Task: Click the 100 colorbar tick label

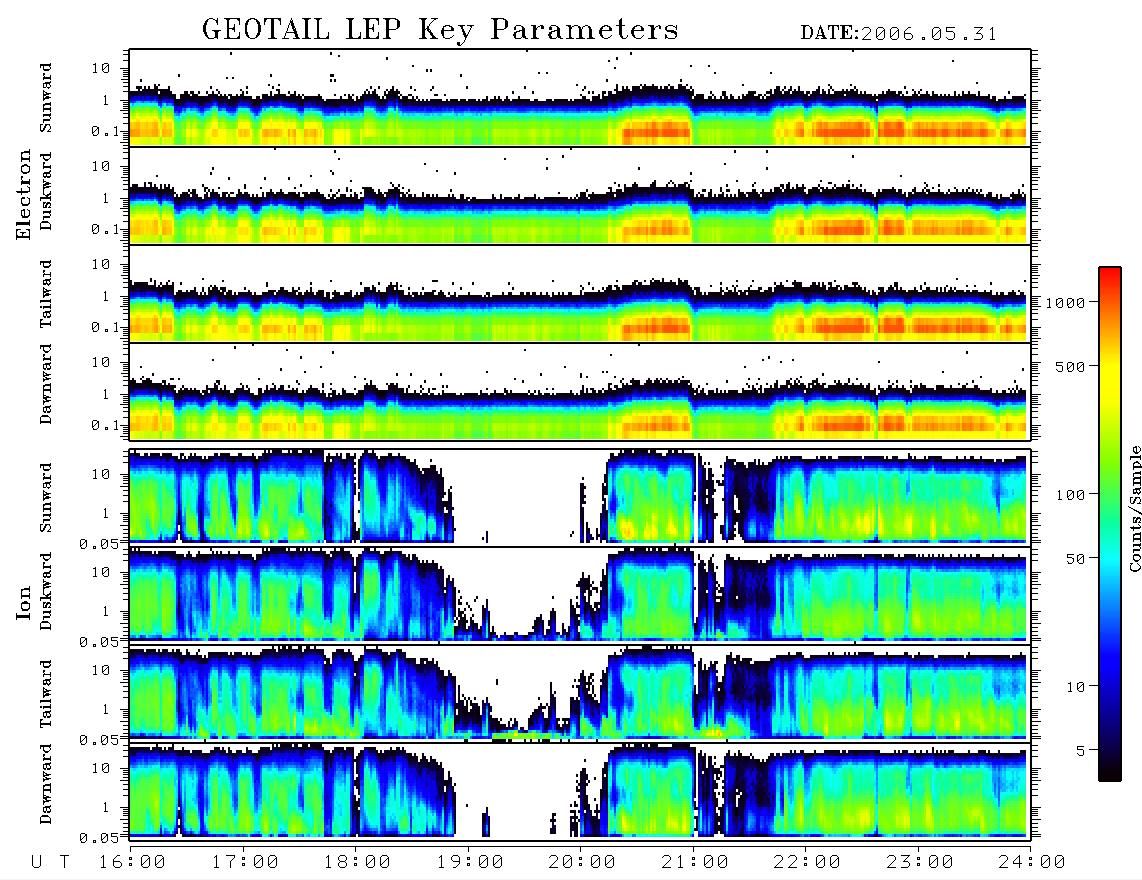Action: pyautogui.click(x=1070, y=495)
